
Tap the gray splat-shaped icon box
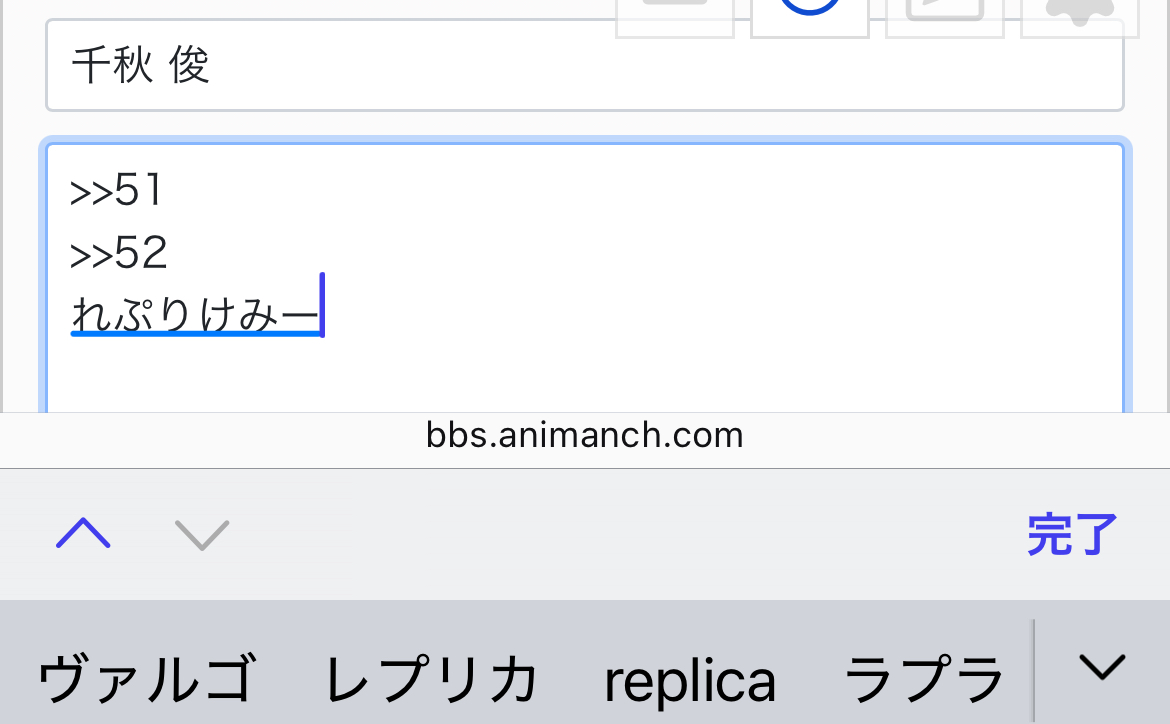pos(1080,16)
